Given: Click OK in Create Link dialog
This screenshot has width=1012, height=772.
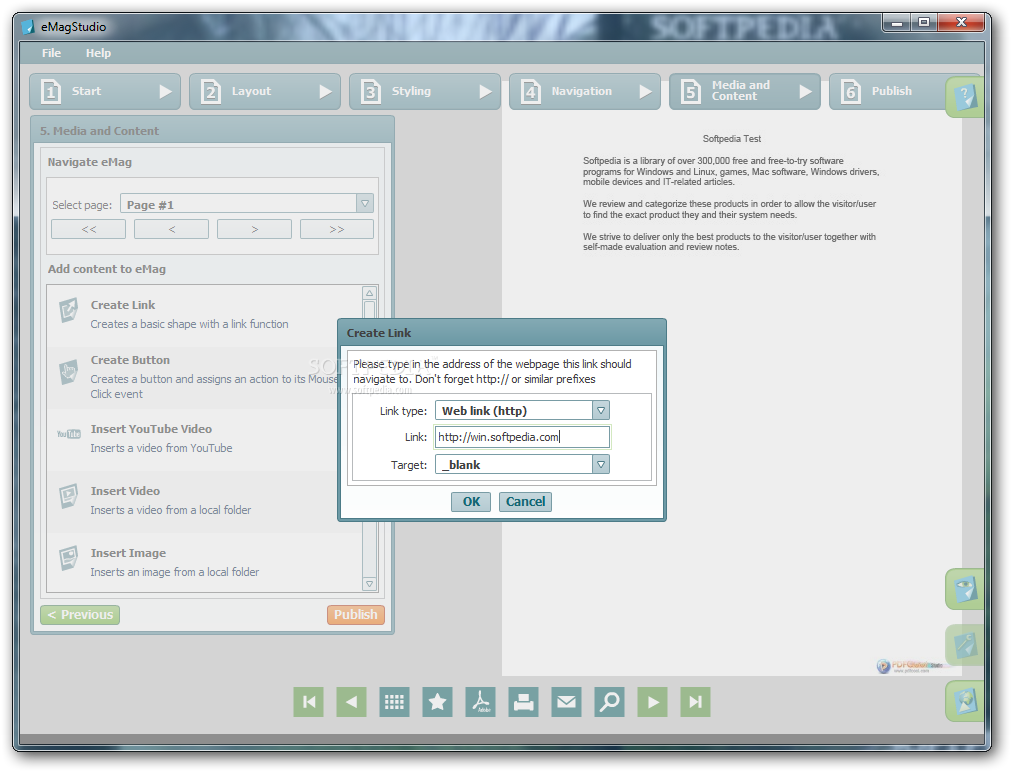Looking at the screenshot, I should tap(471, 502).
